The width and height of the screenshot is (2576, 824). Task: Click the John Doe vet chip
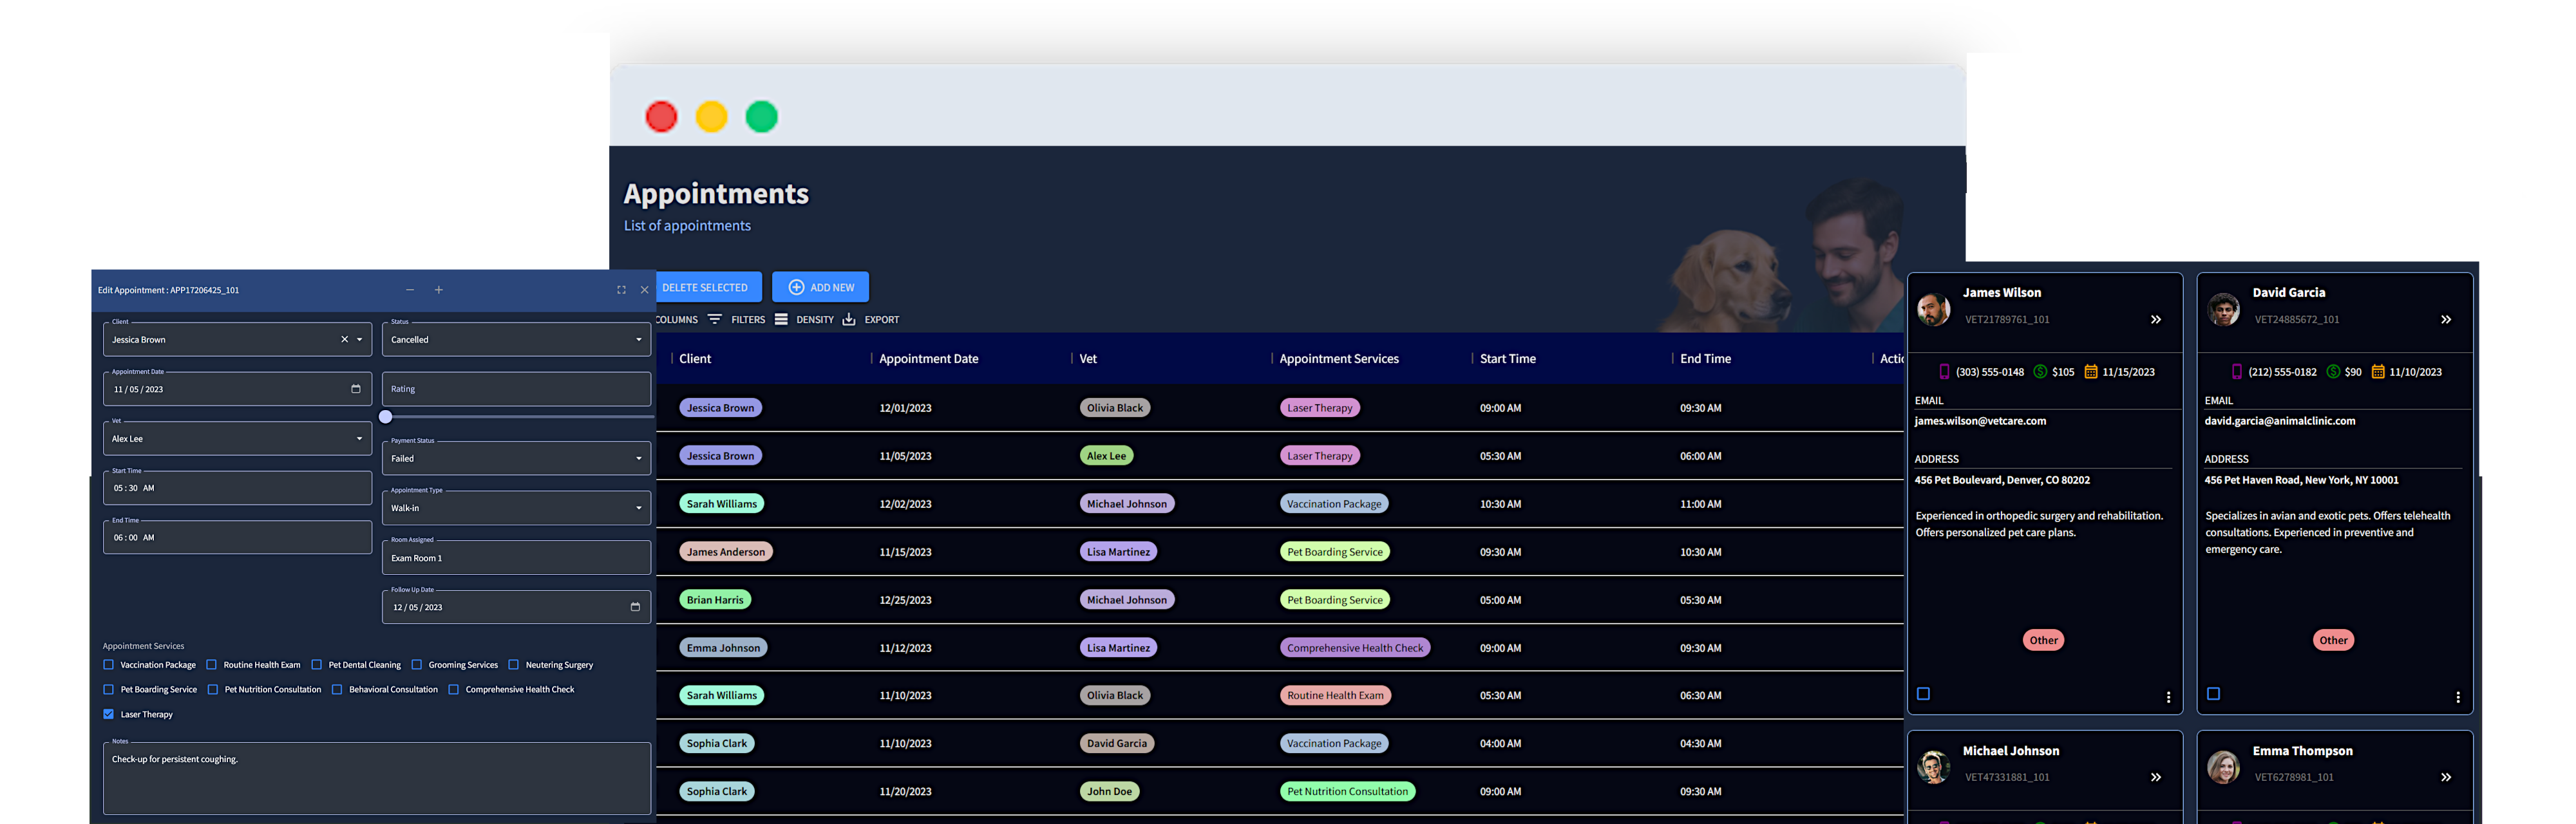(x=1109, y=791)
